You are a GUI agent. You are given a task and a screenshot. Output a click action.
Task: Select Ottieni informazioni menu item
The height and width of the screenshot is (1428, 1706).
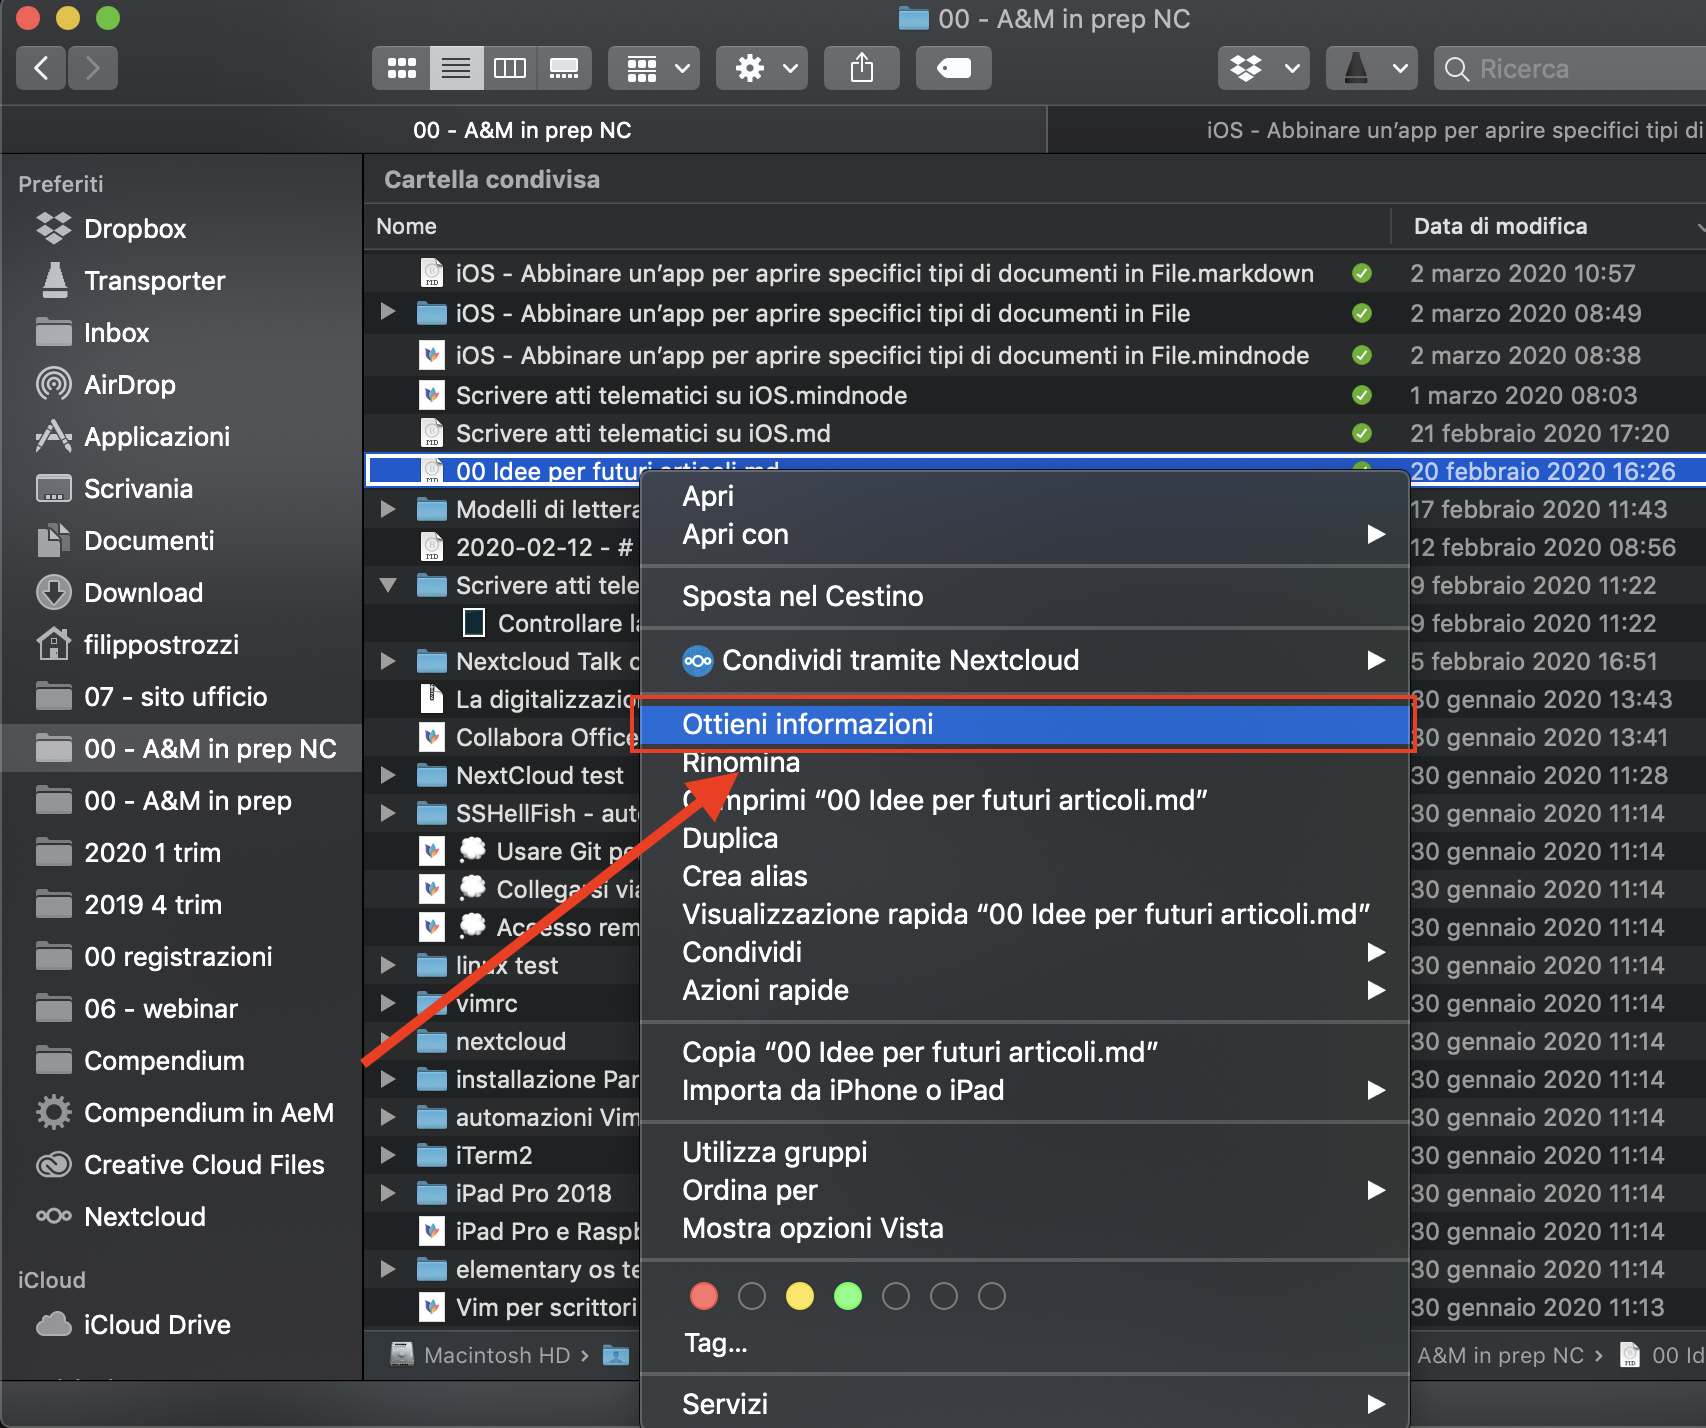(1024, 724)
